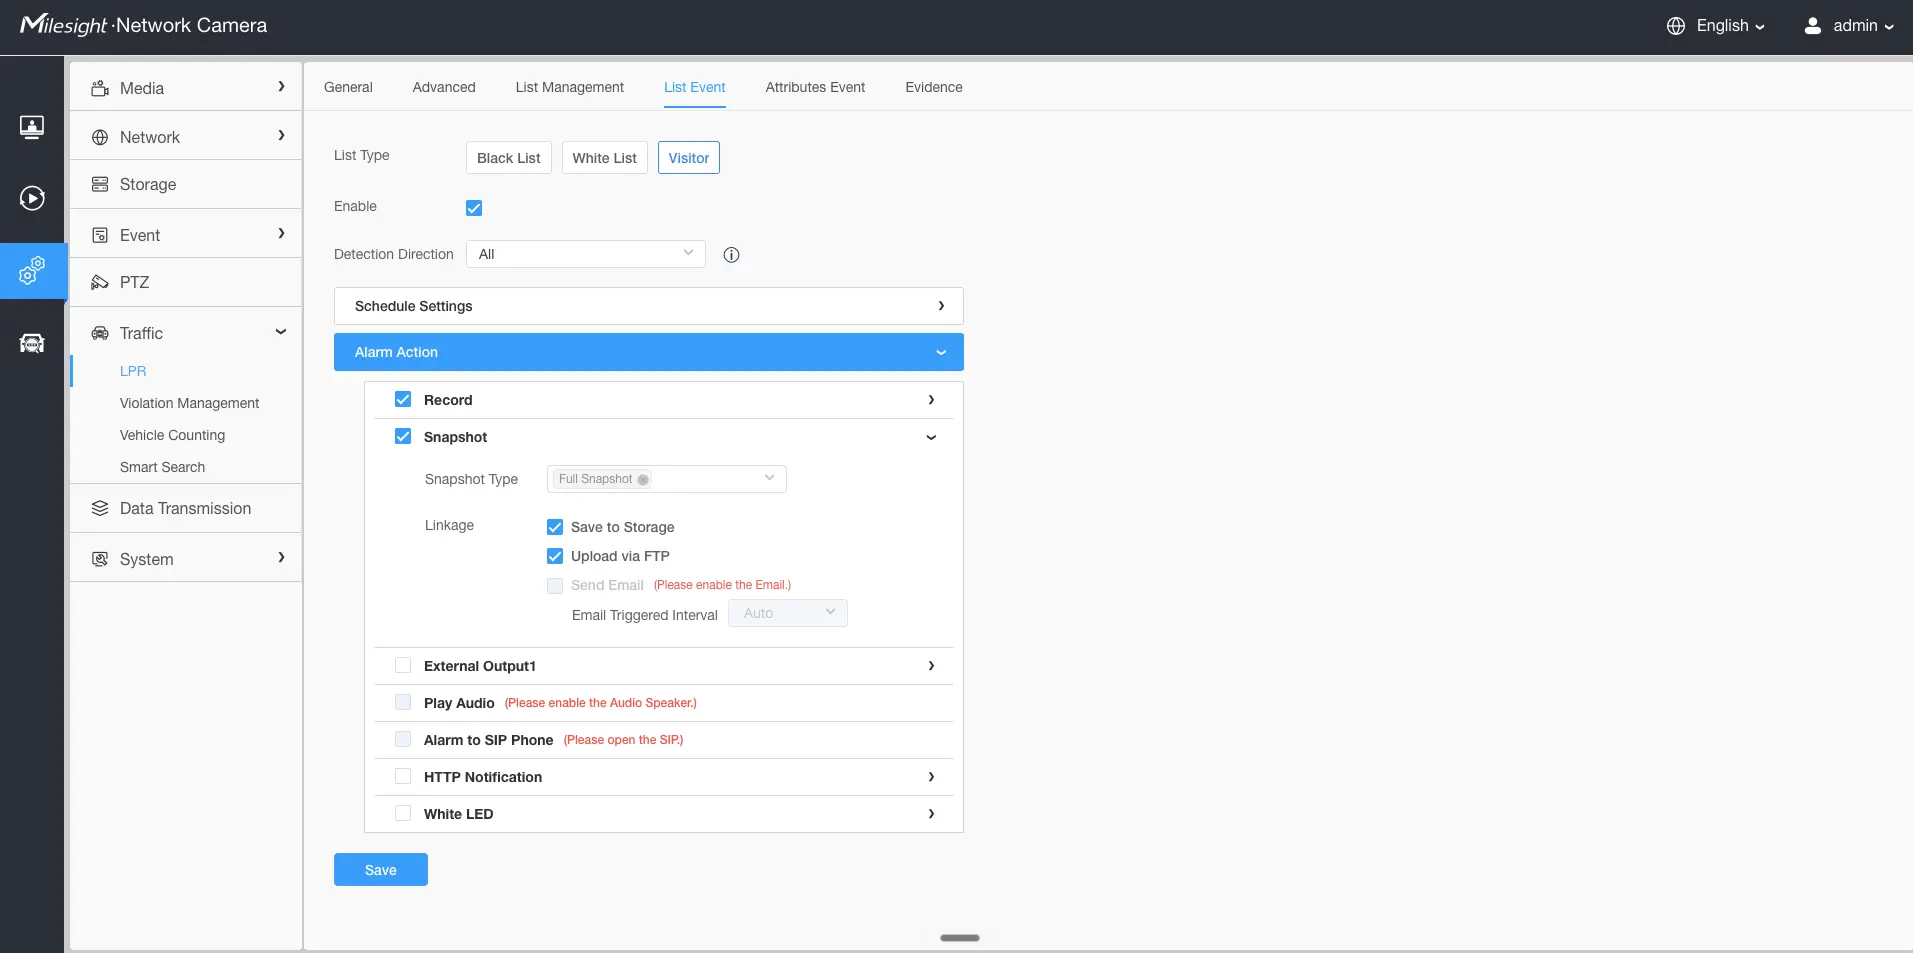Open the Email Triggered Interval dropdown
Screen dimensions: 1913x953
coord(788,613)
